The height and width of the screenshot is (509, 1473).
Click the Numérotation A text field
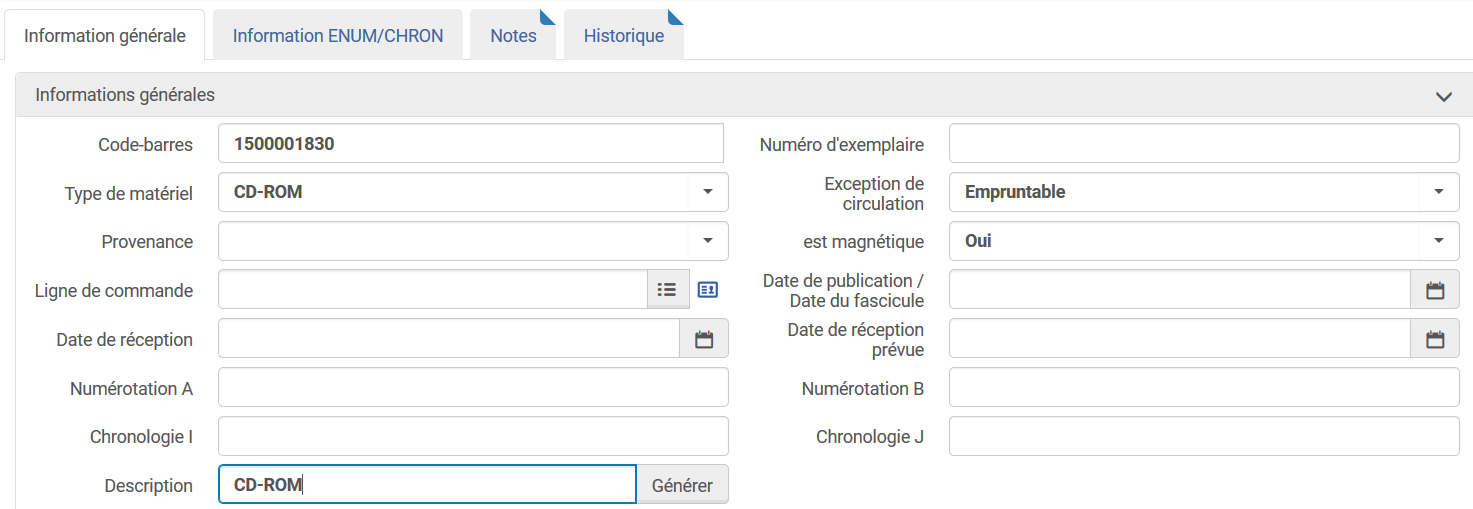472,388
